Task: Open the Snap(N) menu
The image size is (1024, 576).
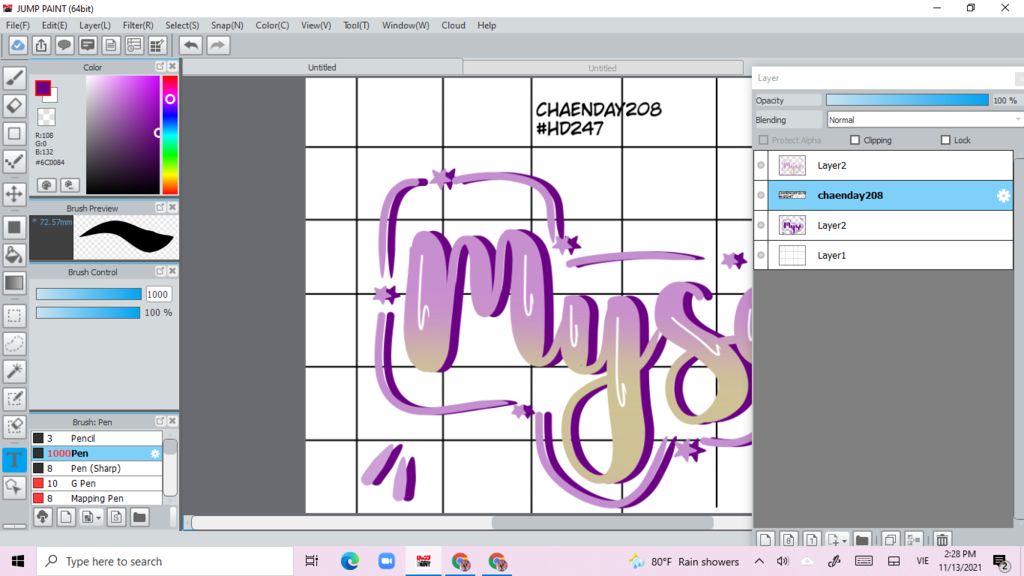Action: pos(227,25)
